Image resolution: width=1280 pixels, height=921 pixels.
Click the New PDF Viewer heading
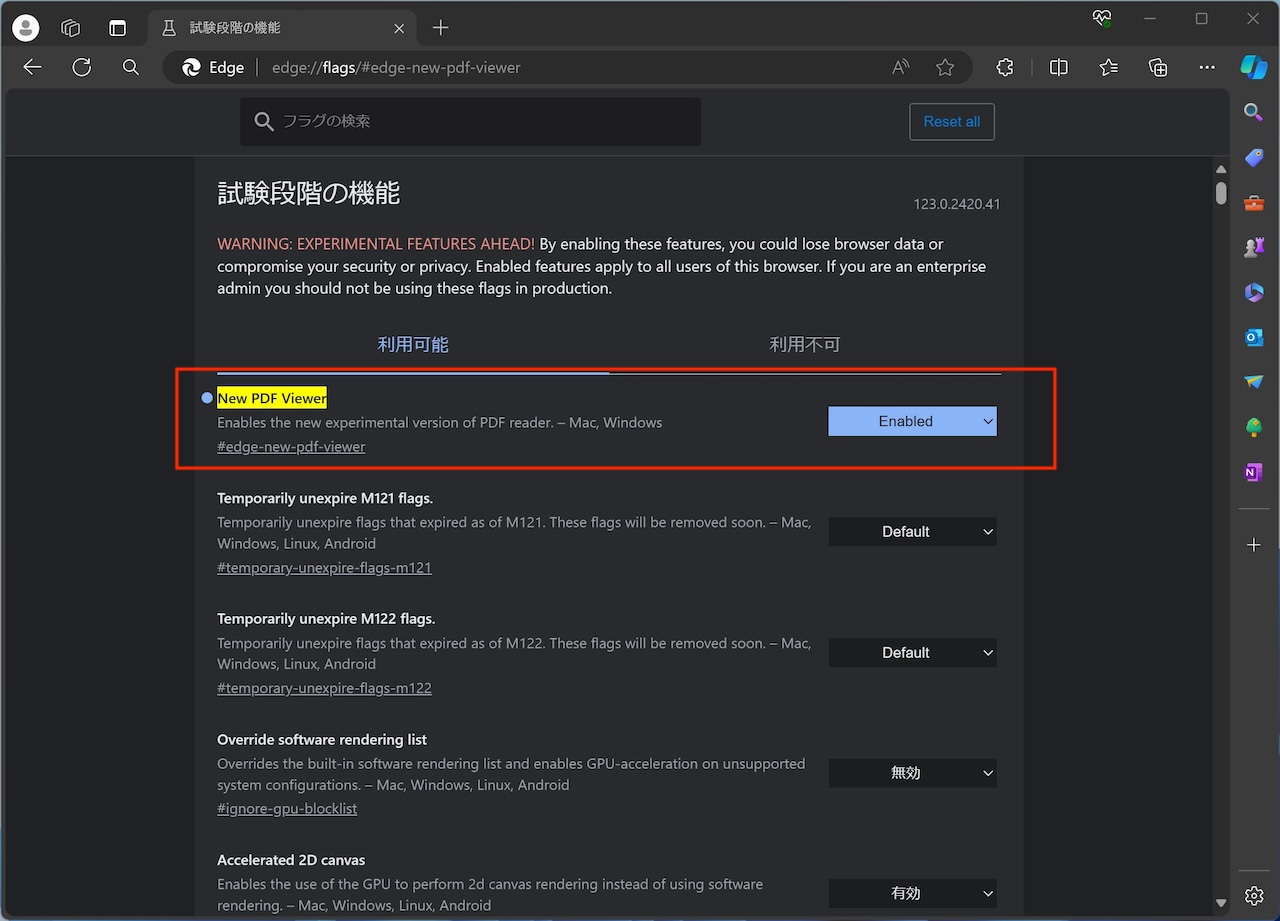click(x=272, y=398)
